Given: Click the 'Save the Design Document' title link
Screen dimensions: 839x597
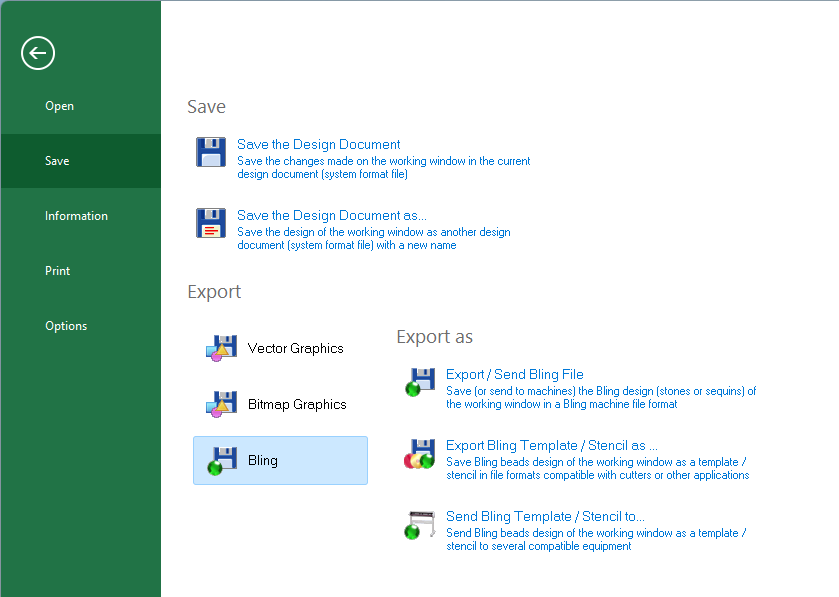Looking at the screenshot, I should (x=318, y=145).
